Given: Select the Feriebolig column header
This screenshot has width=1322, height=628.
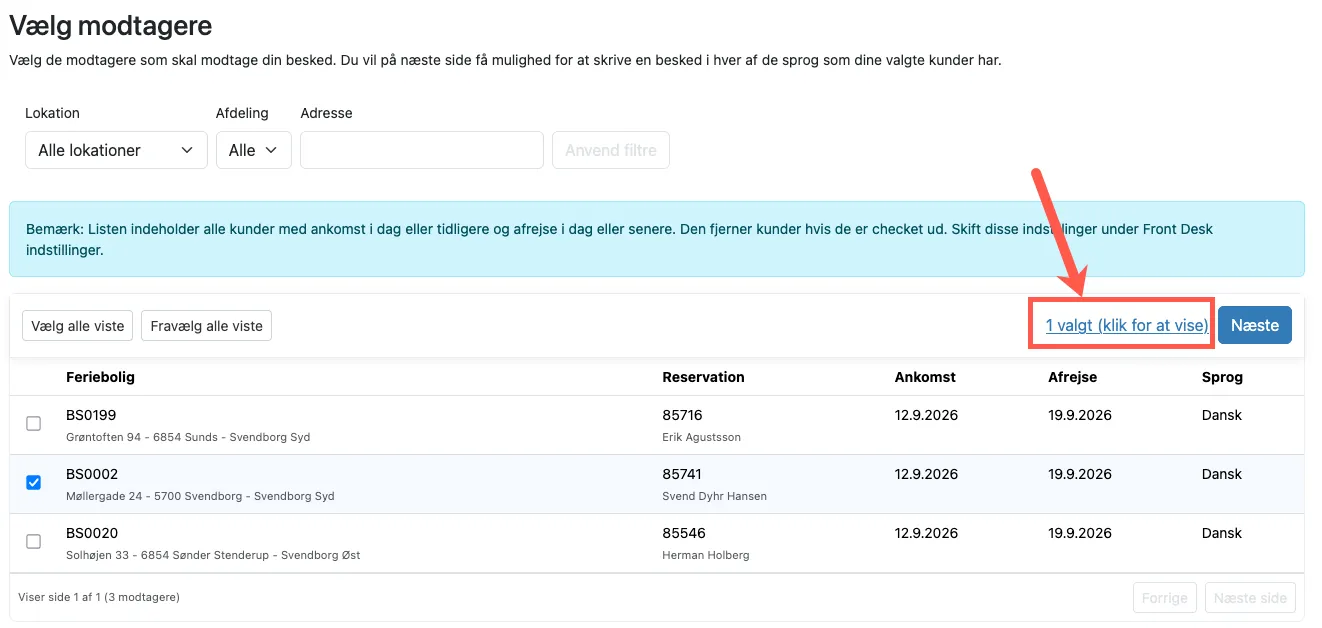Looking at the screenshot, I should pyautogui.click(x=100, y=377).
